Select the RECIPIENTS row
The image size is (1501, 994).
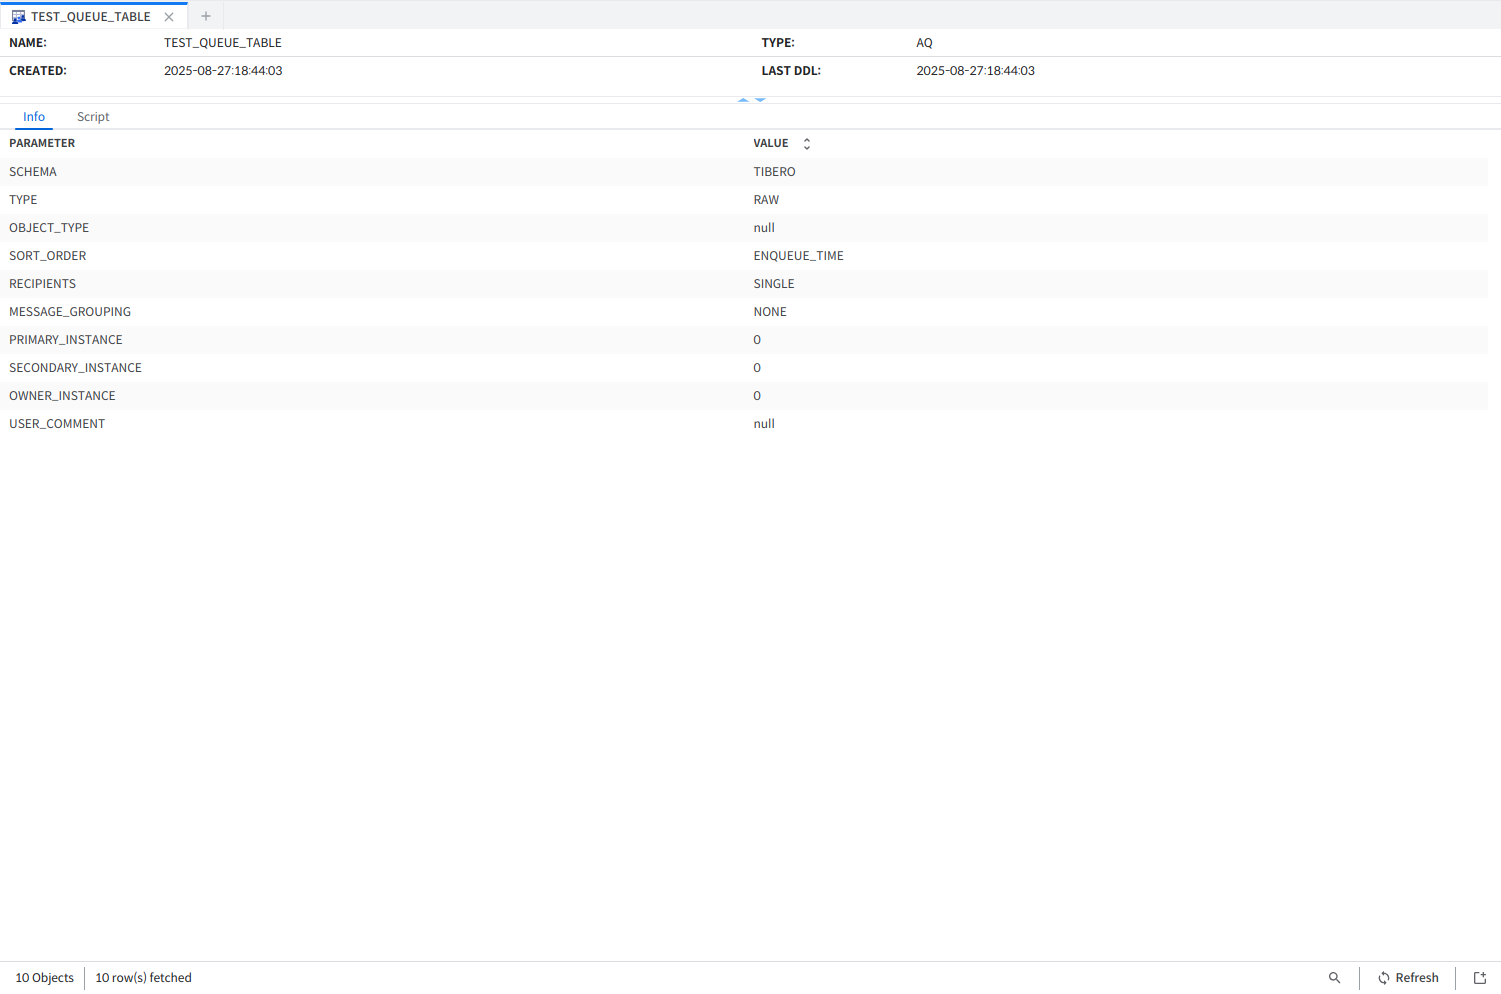pos(43,284)
